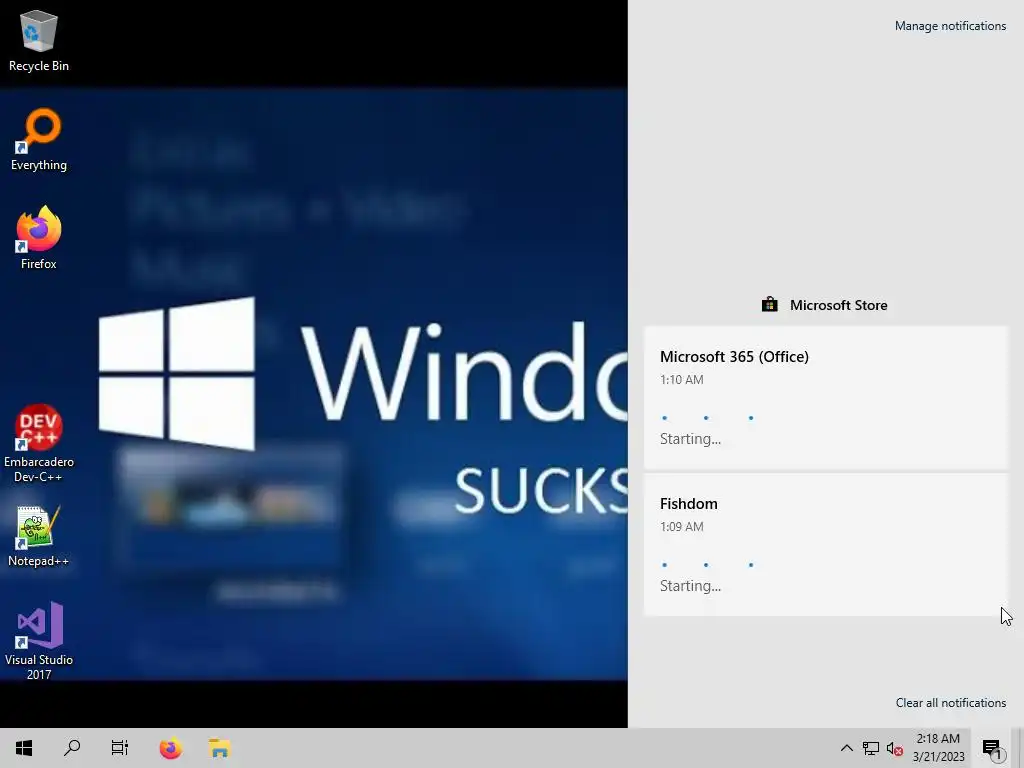Open the Fishdom notification

pyautogui.click(x=826, y=545)
